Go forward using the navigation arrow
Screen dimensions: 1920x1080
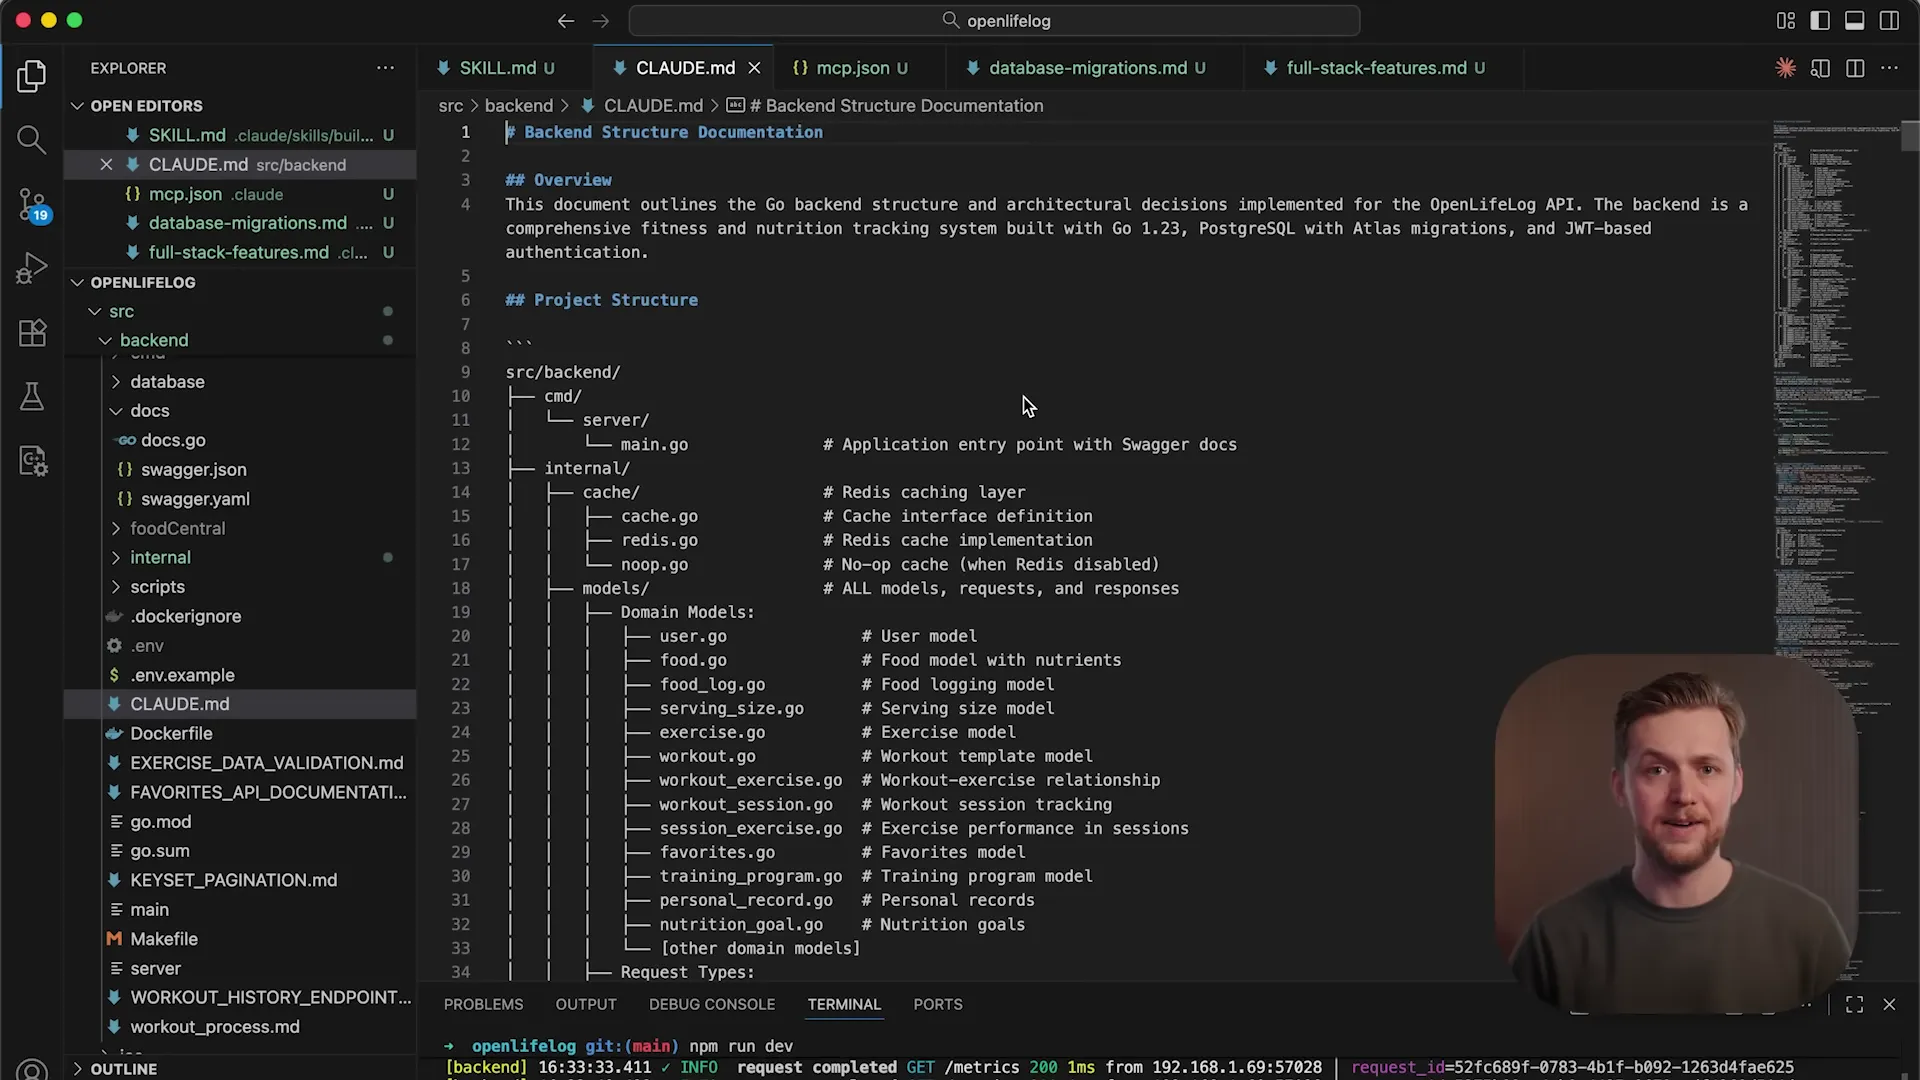click(600, 20)
